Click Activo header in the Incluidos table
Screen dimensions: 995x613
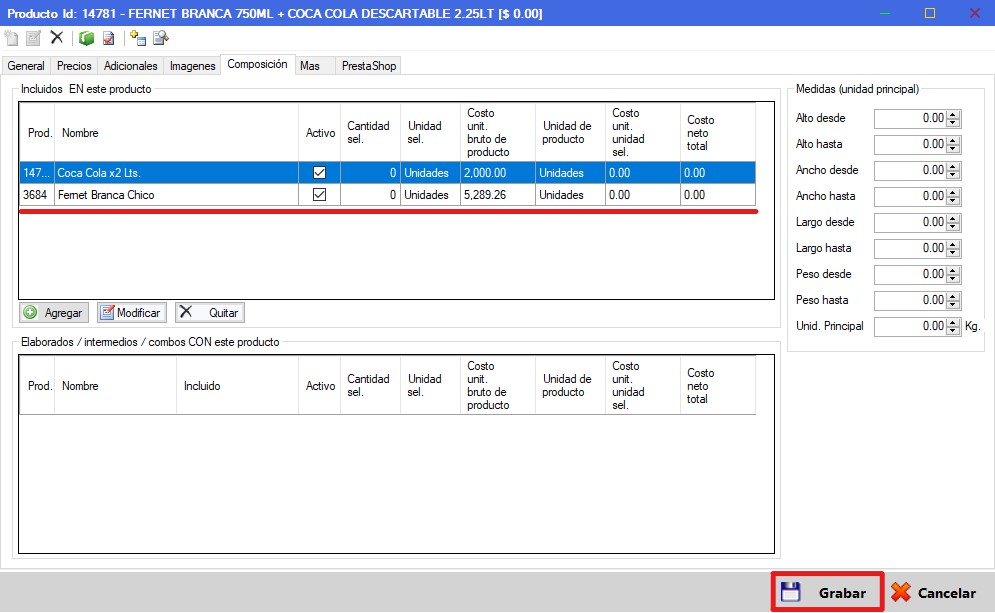320,133
